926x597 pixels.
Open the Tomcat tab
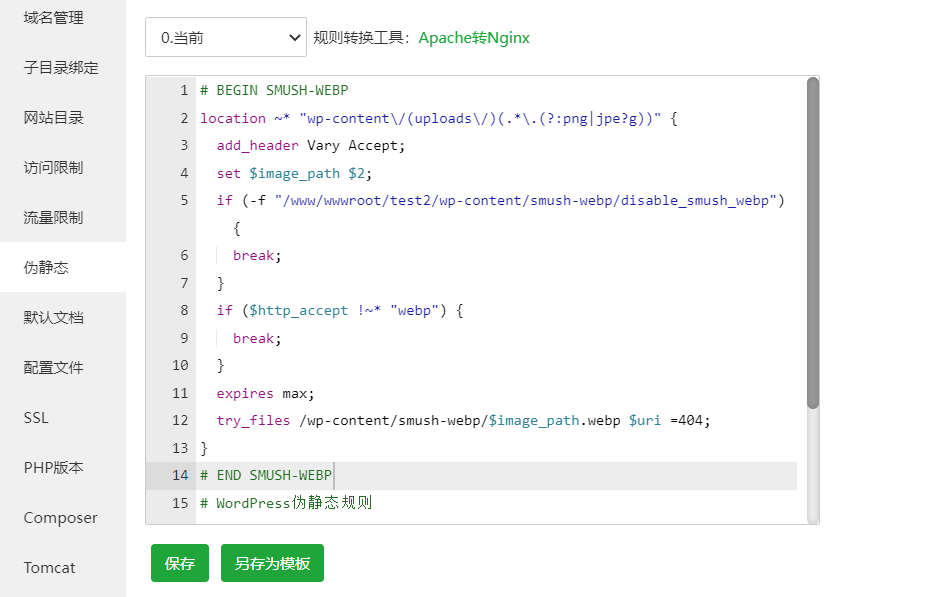(50, 567)
